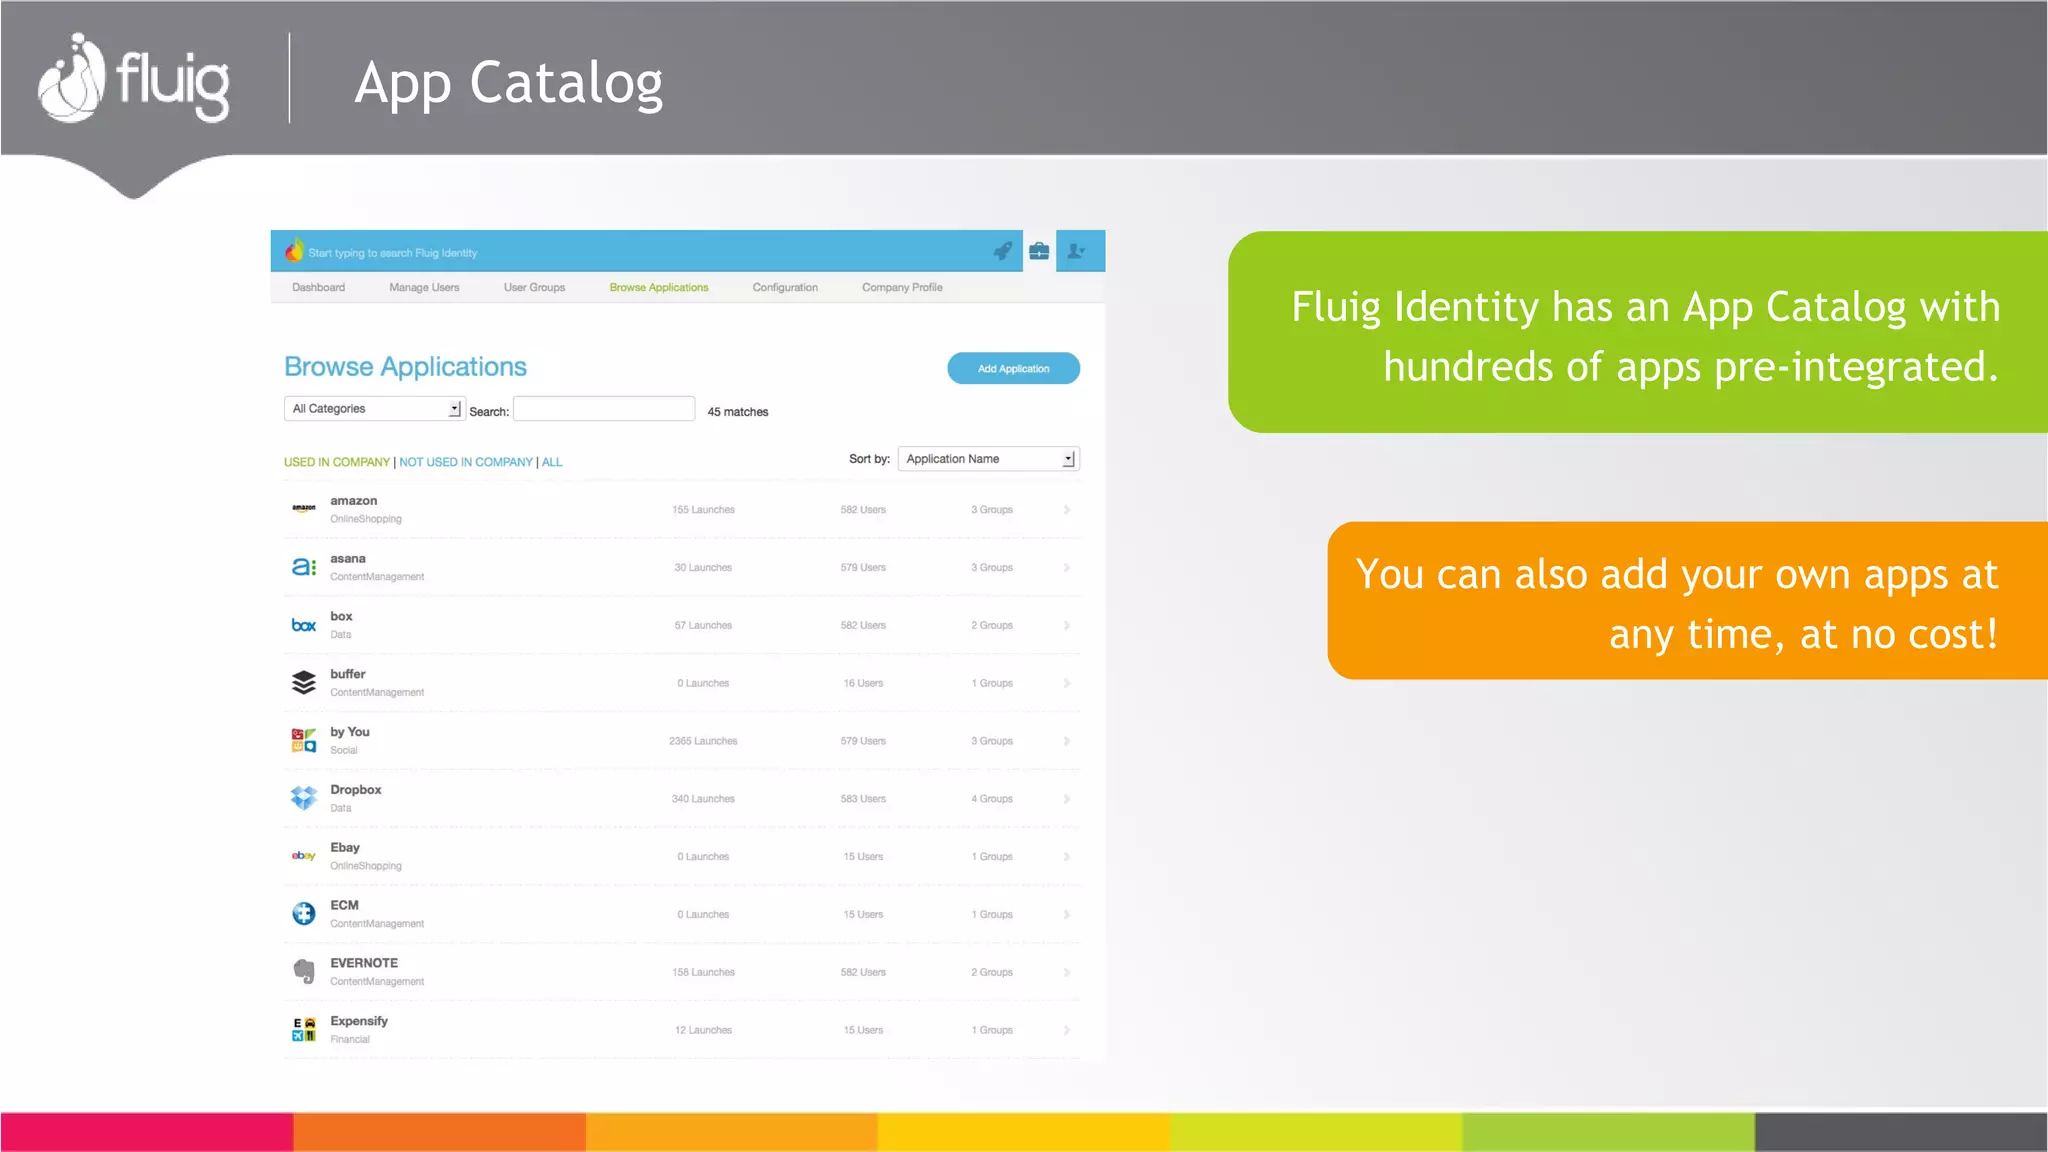Viewport: 2048px width, 1152px height.
Task: Click the ECM app logo
Action: [x=304, y=913]
